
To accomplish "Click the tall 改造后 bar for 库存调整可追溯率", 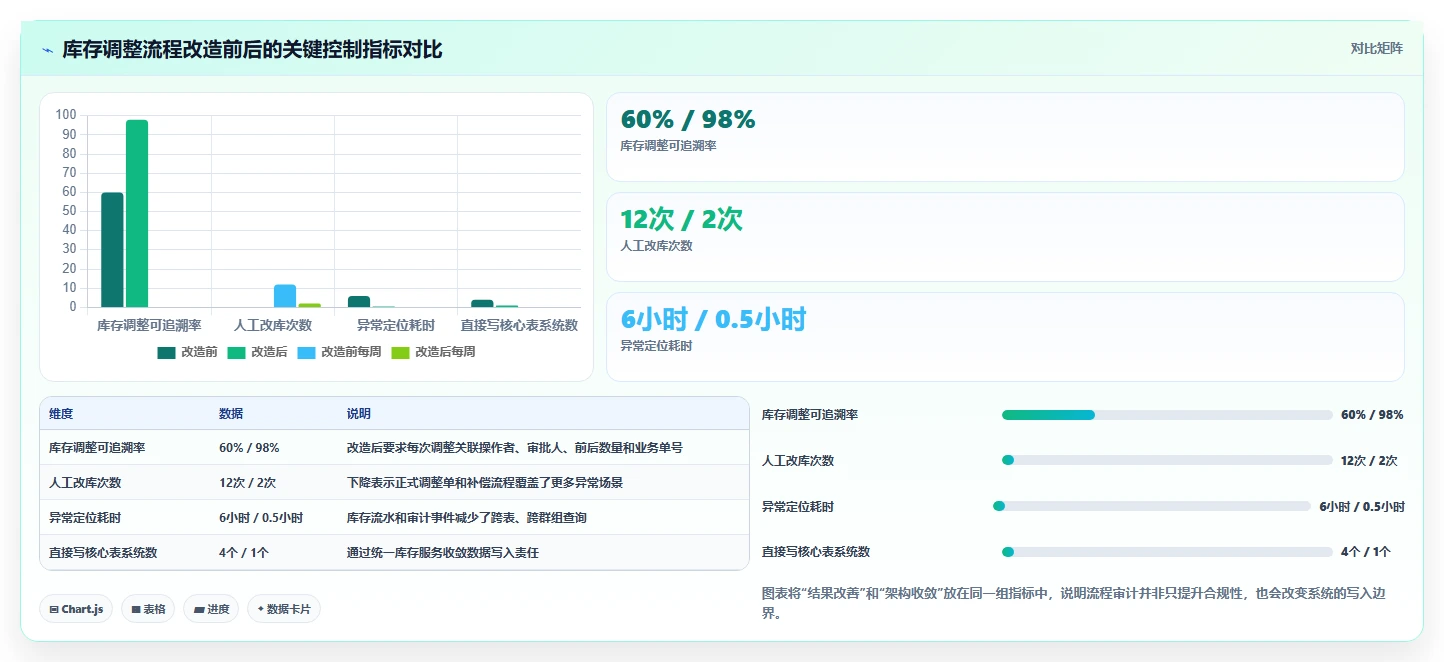I will point(137,213).
